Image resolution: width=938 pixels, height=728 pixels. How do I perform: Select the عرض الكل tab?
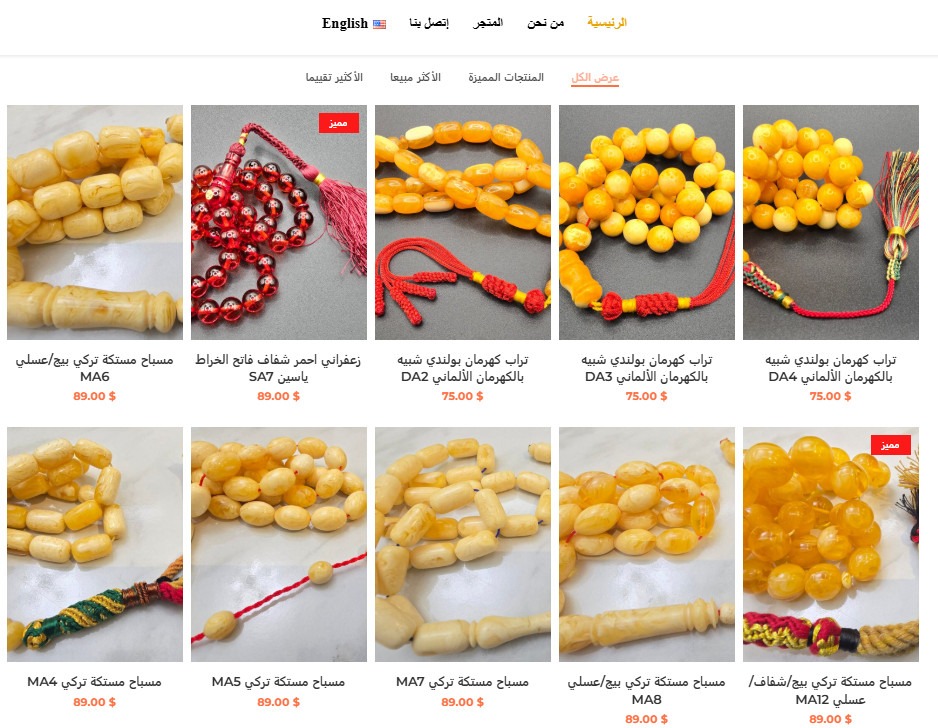(x=595, y=78)
